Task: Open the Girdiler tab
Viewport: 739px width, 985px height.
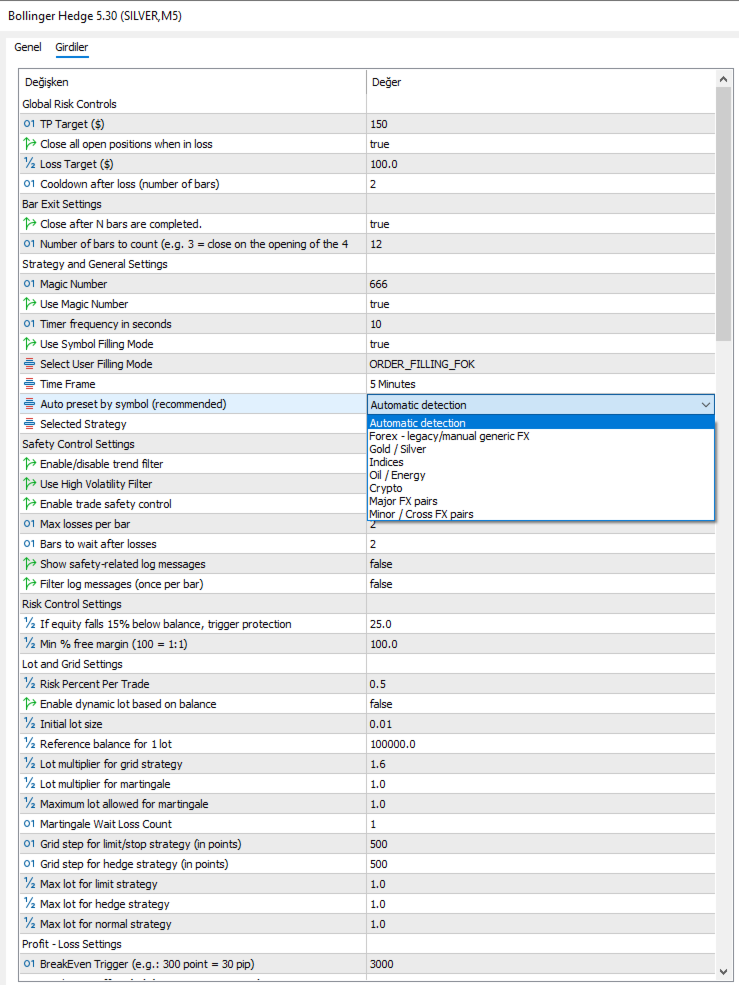Action: pyautogui.click(x=72, y=47)
